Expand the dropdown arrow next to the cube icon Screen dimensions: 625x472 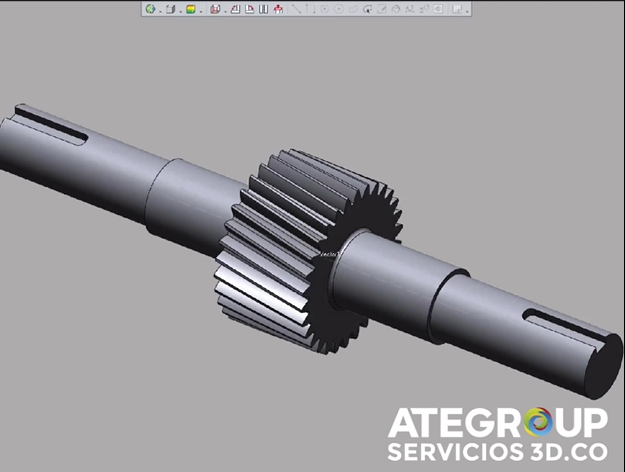(179, 10)
